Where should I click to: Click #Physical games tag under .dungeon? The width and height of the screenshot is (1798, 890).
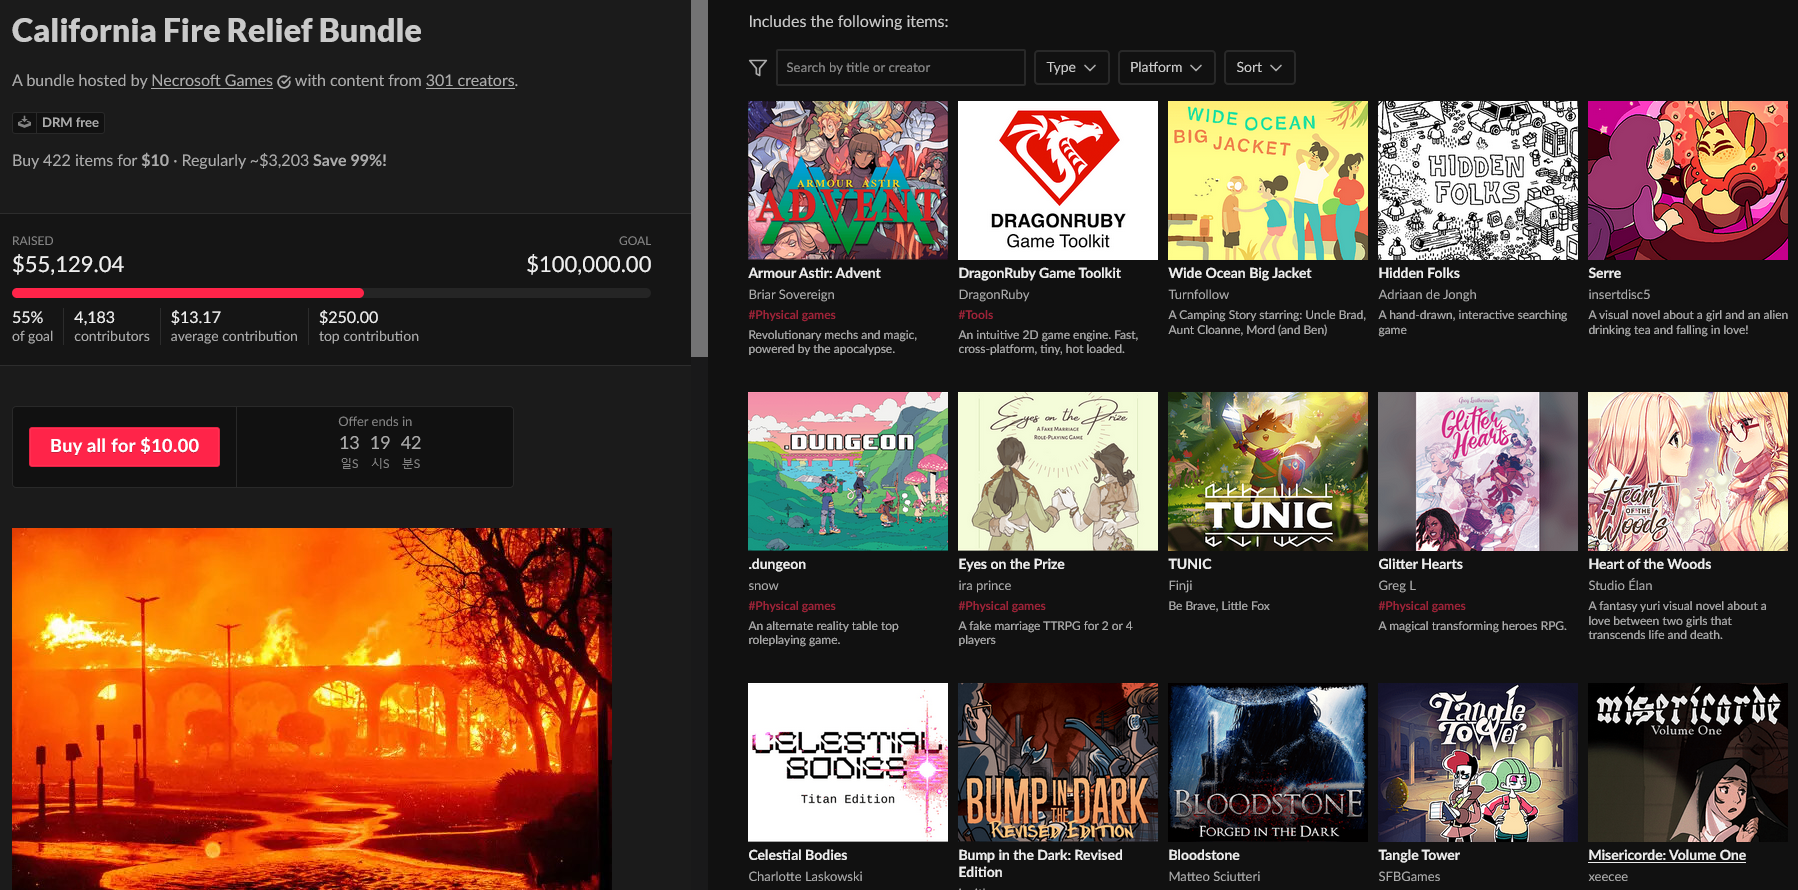coord(791,606)
